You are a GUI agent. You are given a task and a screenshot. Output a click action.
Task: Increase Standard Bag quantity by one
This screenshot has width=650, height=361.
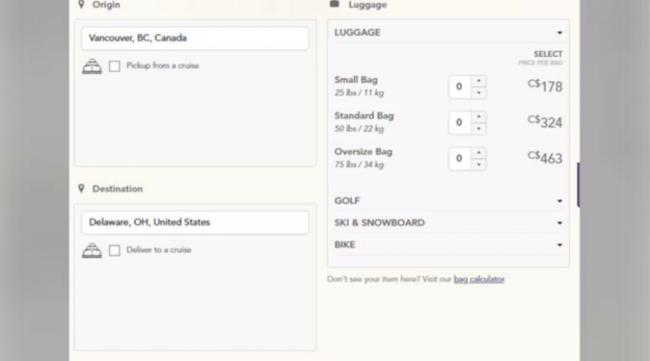[x=478, y=117]
